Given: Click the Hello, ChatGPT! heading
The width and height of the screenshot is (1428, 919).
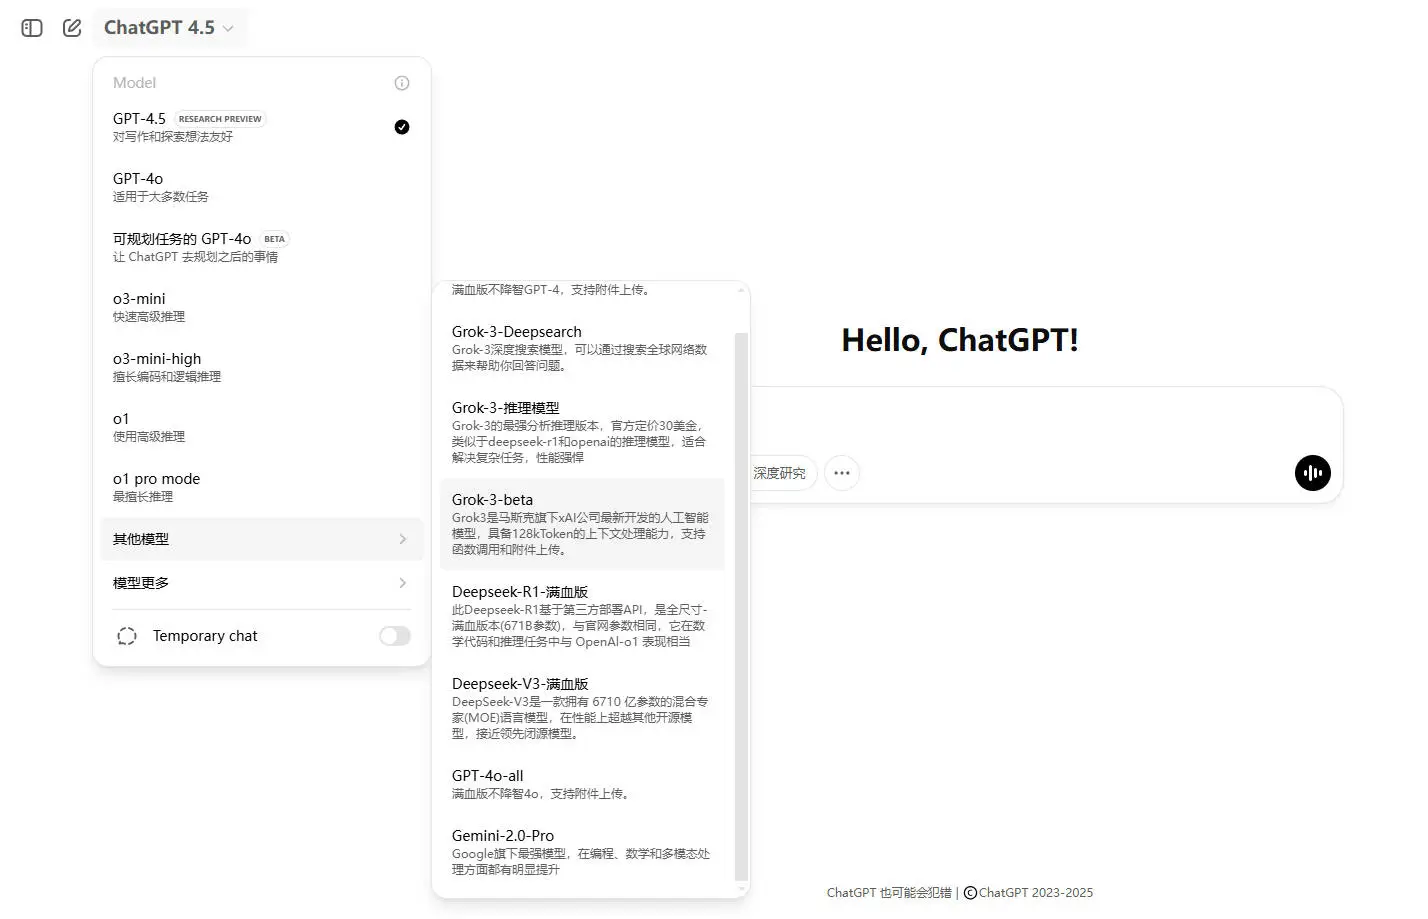Looking at the screenshot, I should click(x=960, y=340).
